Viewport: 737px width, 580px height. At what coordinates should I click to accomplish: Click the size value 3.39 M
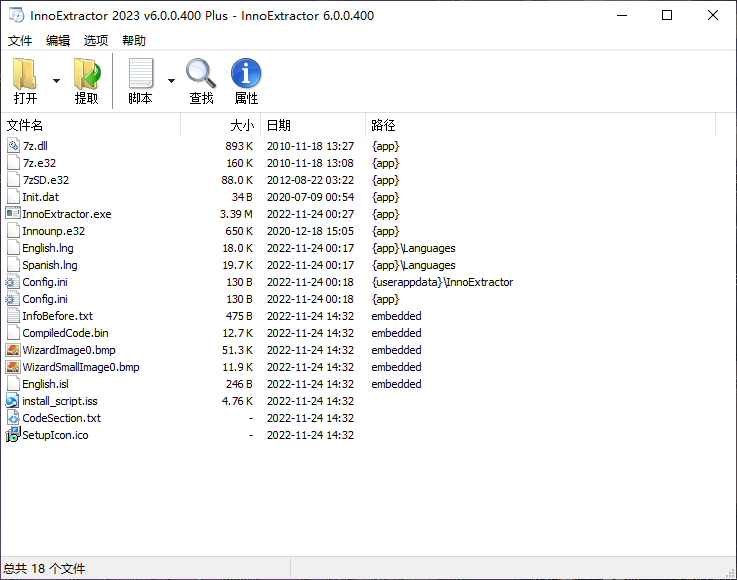(236, 214)
